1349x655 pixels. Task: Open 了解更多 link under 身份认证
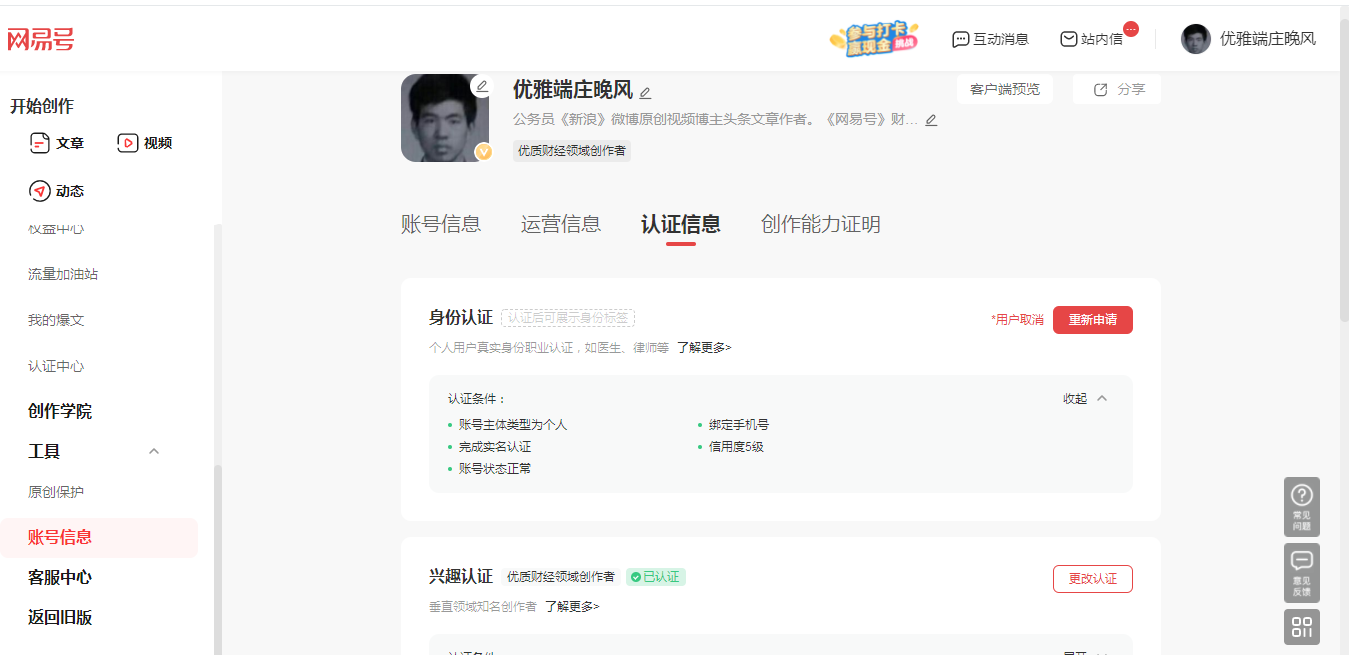coord(704,348)
